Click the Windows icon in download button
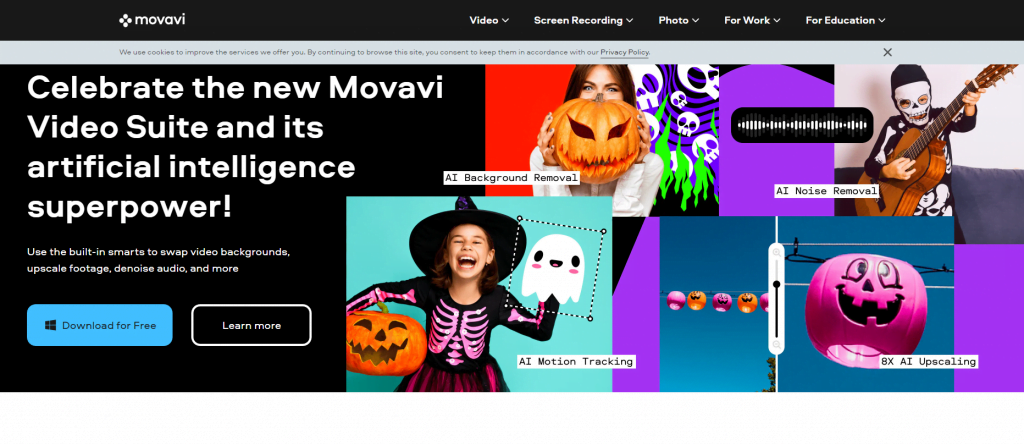The width and height of the screenshot is (1024, 445). [x=50, y=325]
